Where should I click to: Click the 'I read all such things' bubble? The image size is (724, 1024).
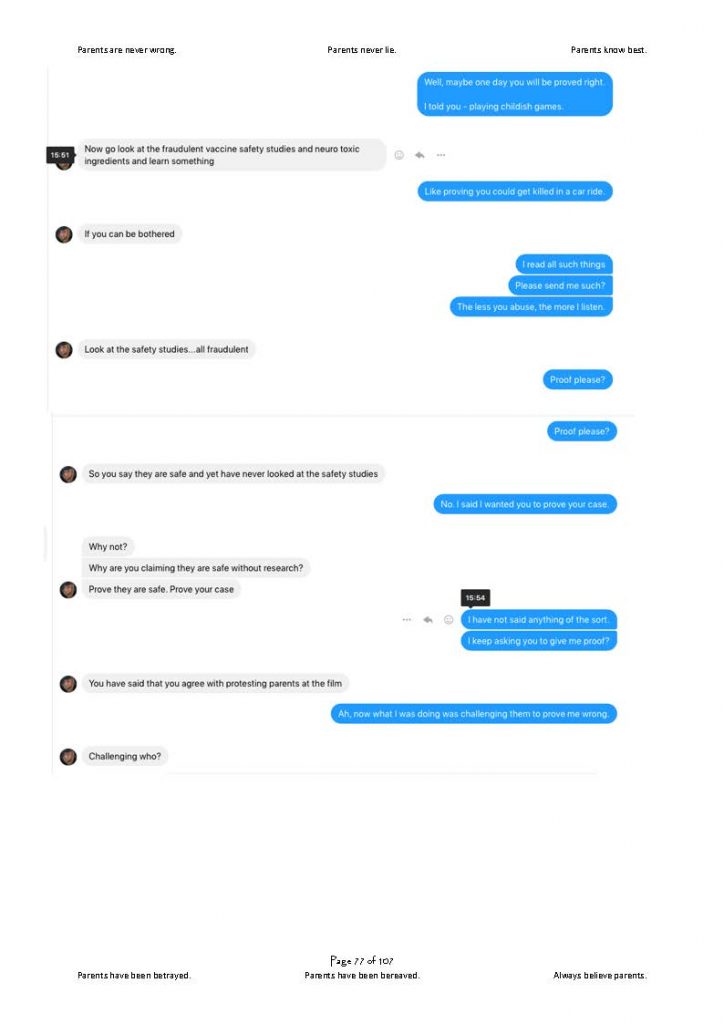point(564,264)
